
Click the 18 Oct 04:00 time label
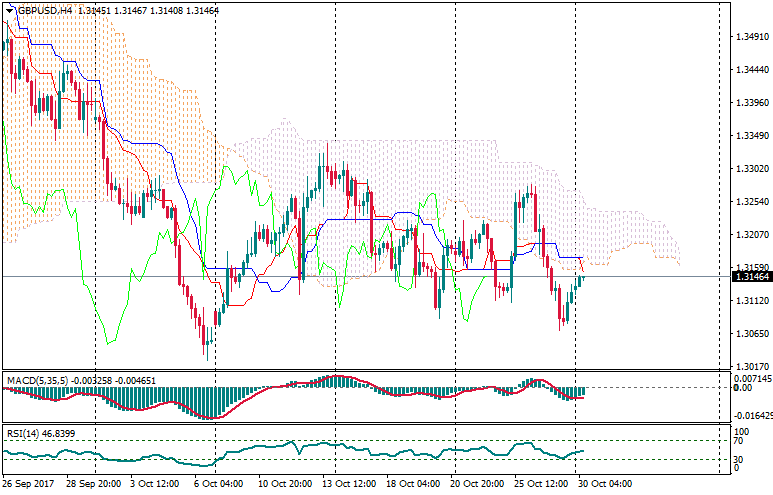coord(413,484)
